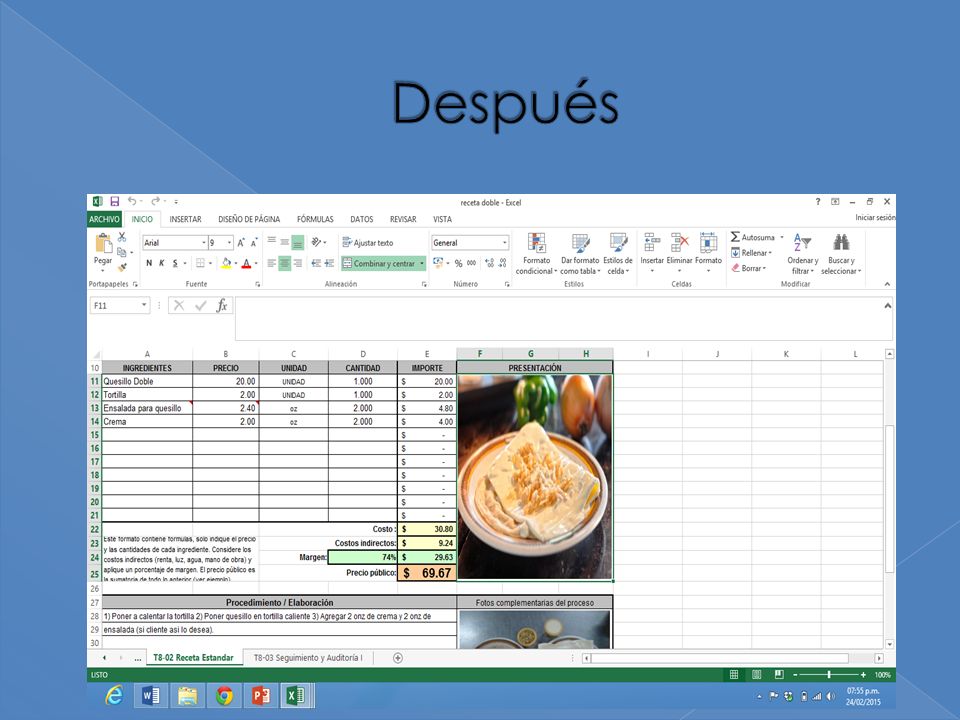Click the percent style icon

[x=458, y=263]
